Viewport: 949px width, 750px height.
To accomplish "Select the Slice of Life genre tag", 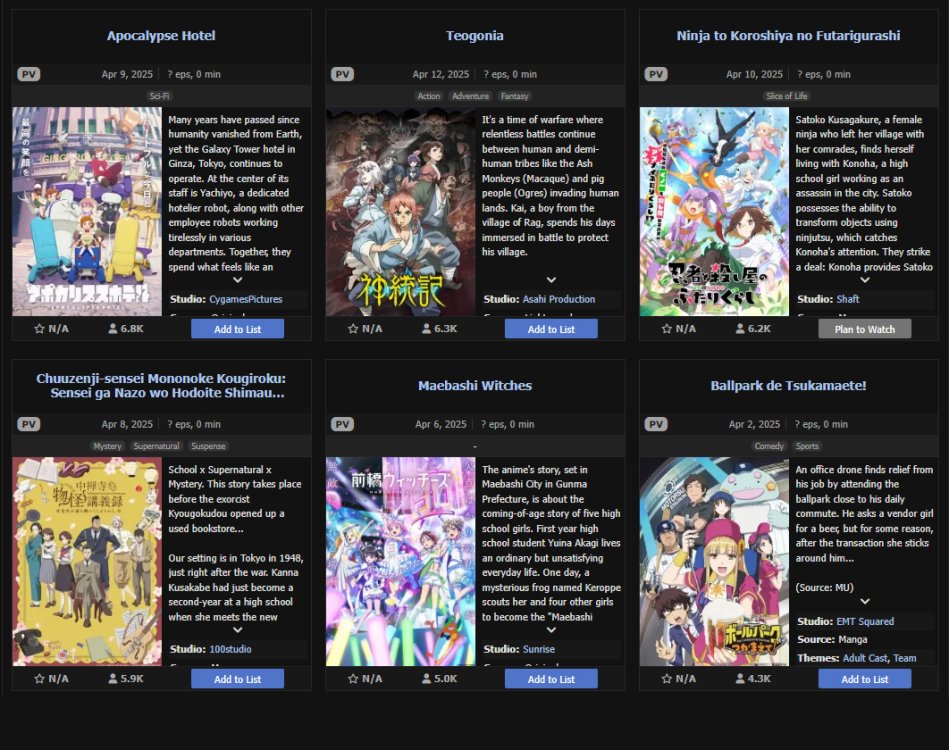I will click(786, 96).
